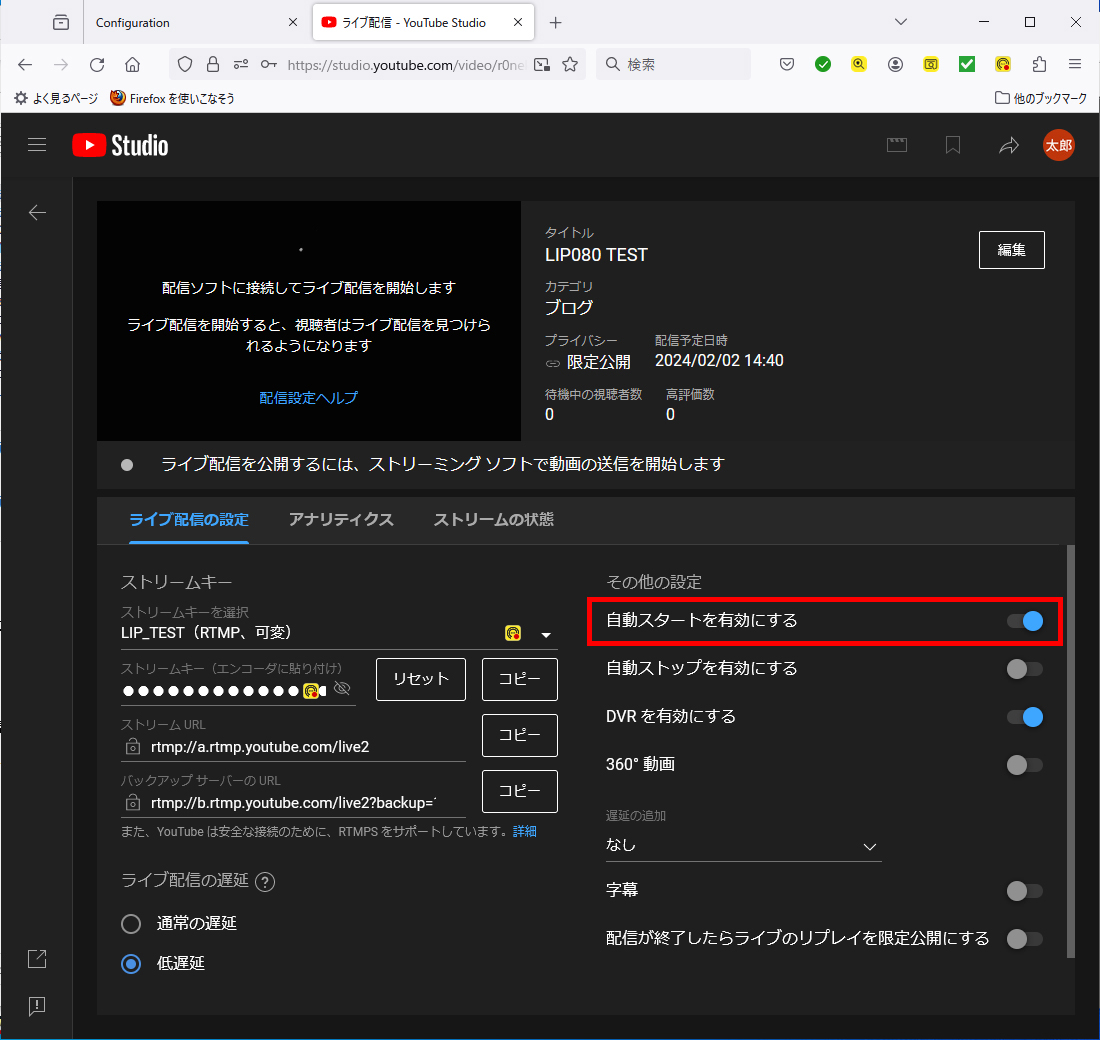This screenshot has height=1040, width=1100.
Task: Click the settings panel vertical scrollbar
Action: point(1071,751)
